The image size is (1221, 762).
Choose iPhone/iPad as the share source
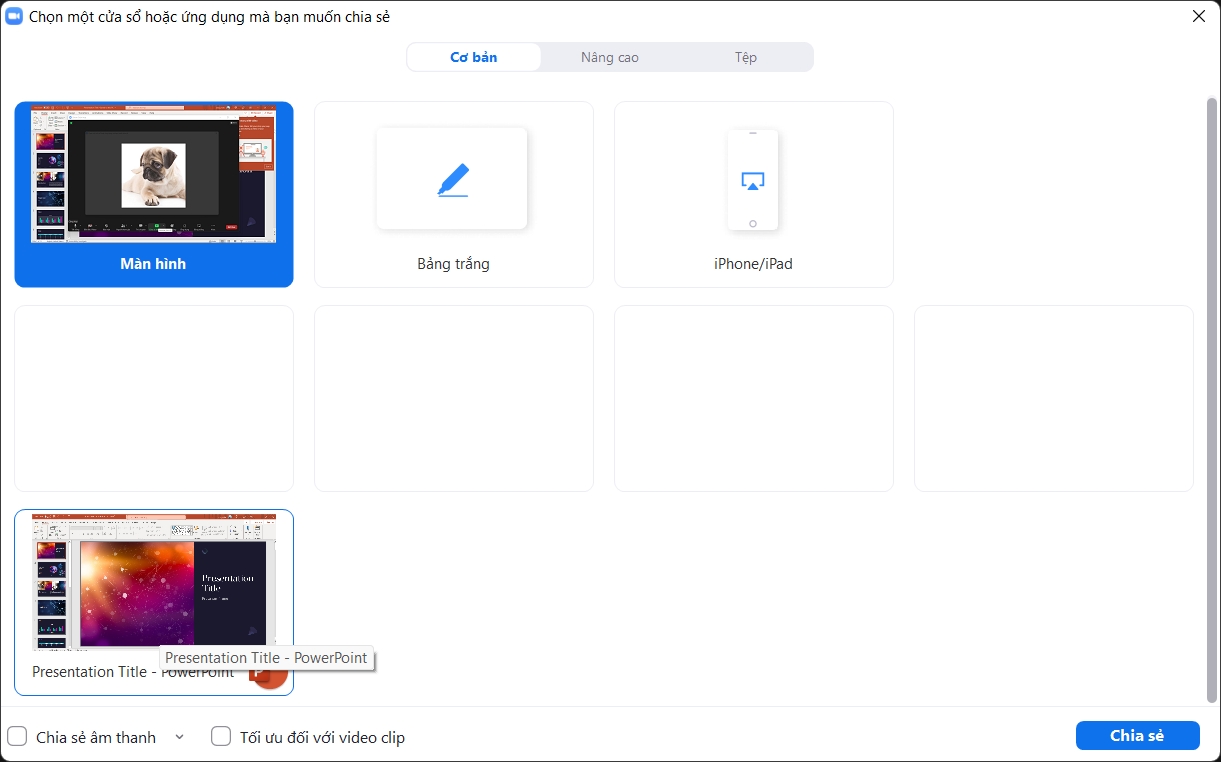click(x=753, y=194)
